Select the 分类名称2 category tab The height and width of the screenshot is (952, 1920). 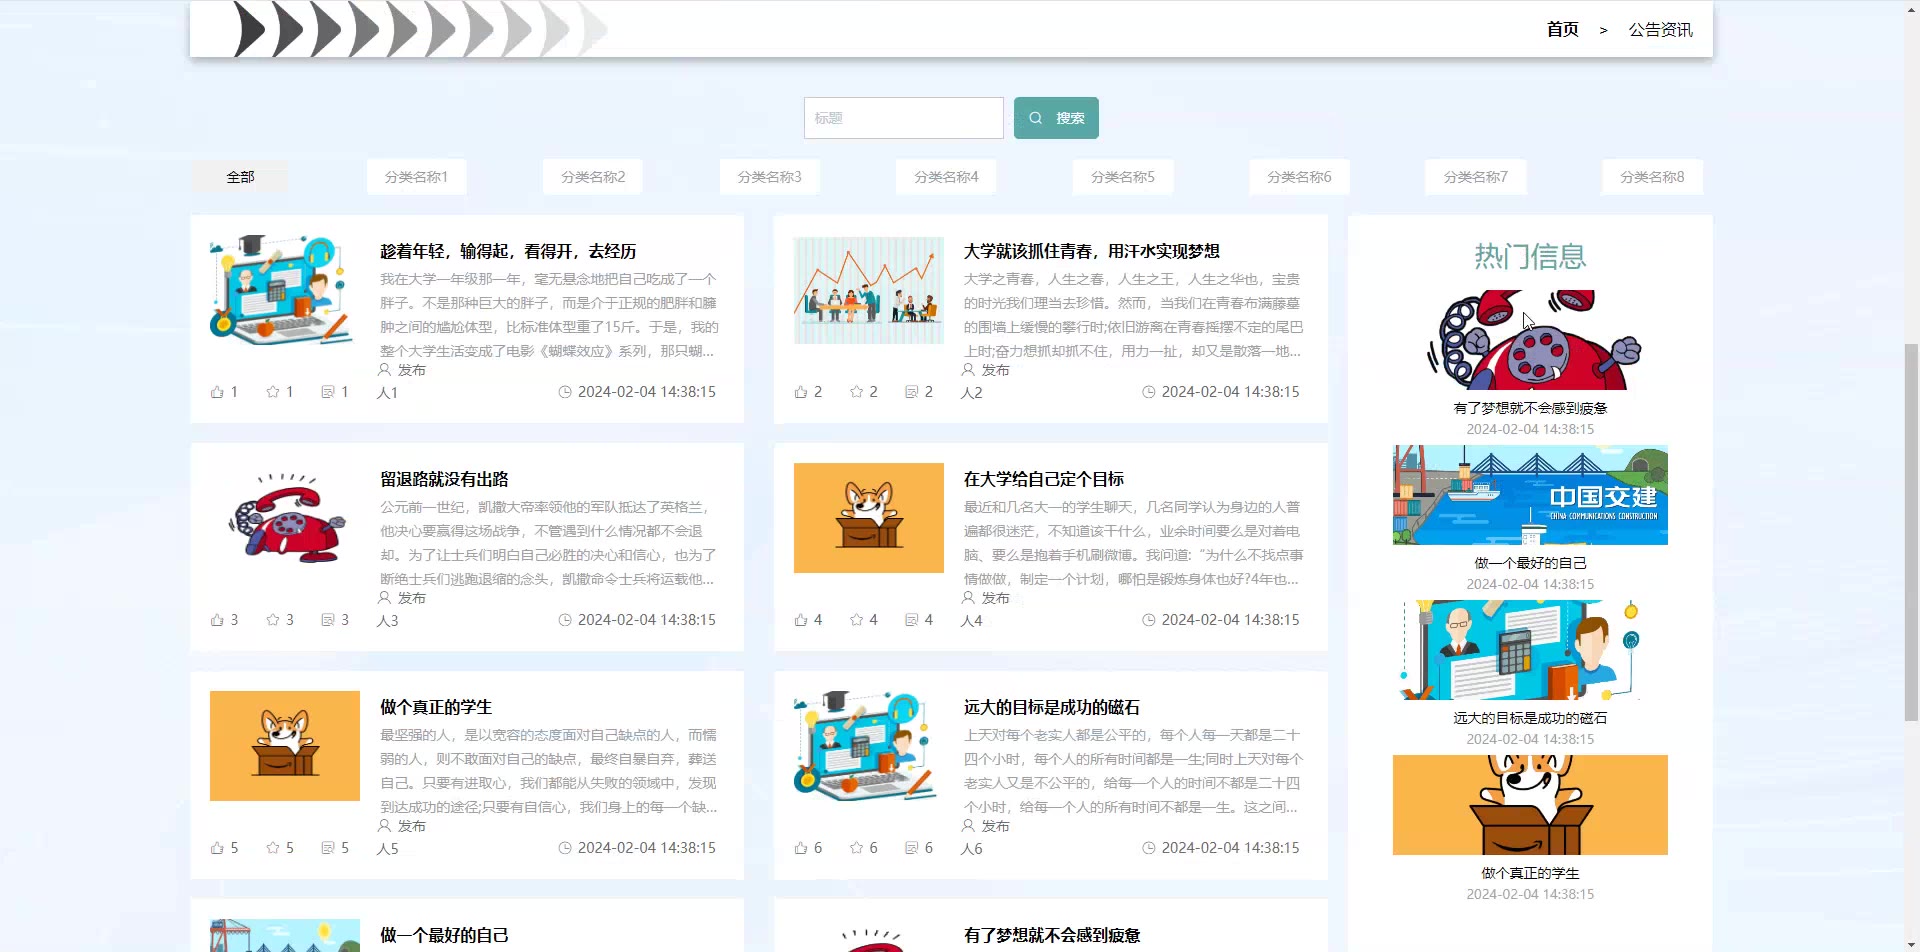click(593, 177)
